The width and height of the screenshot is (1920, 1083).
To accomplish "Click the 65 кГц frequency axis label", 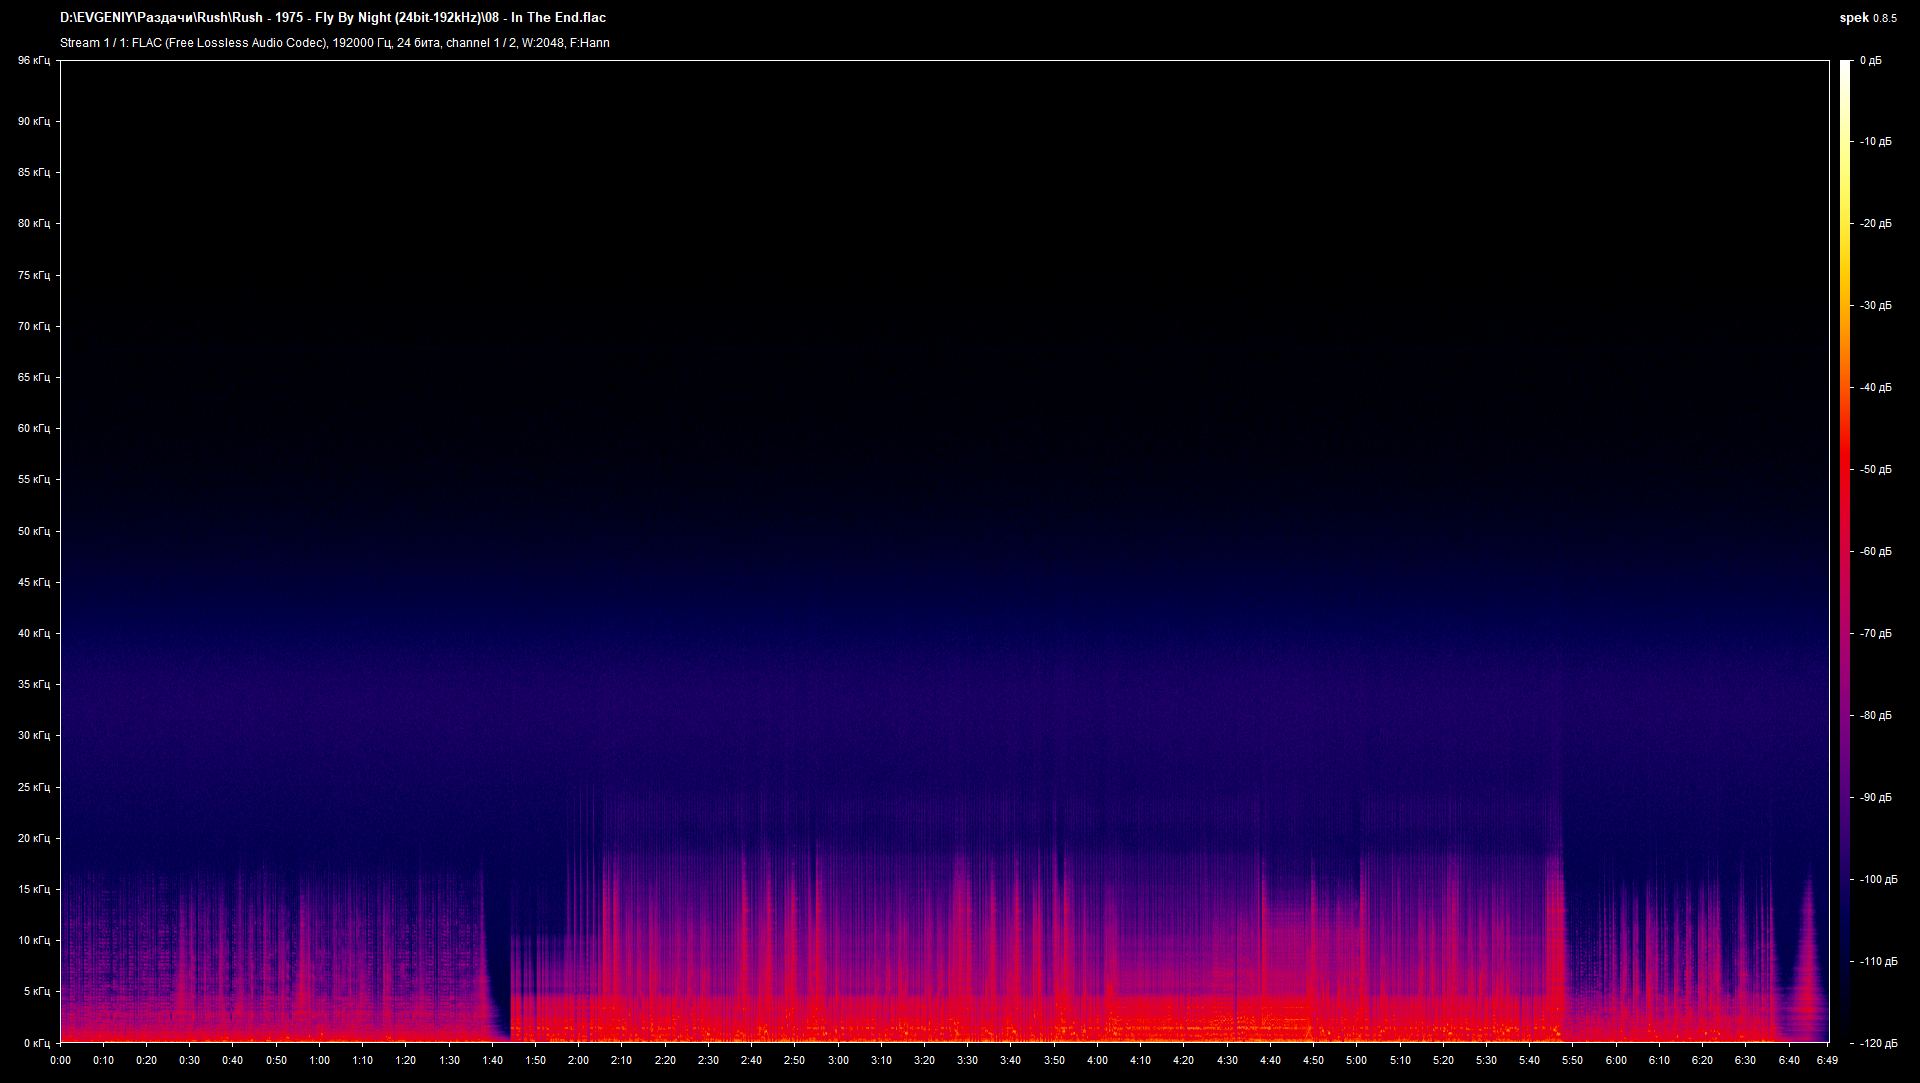I will (34, 377).
